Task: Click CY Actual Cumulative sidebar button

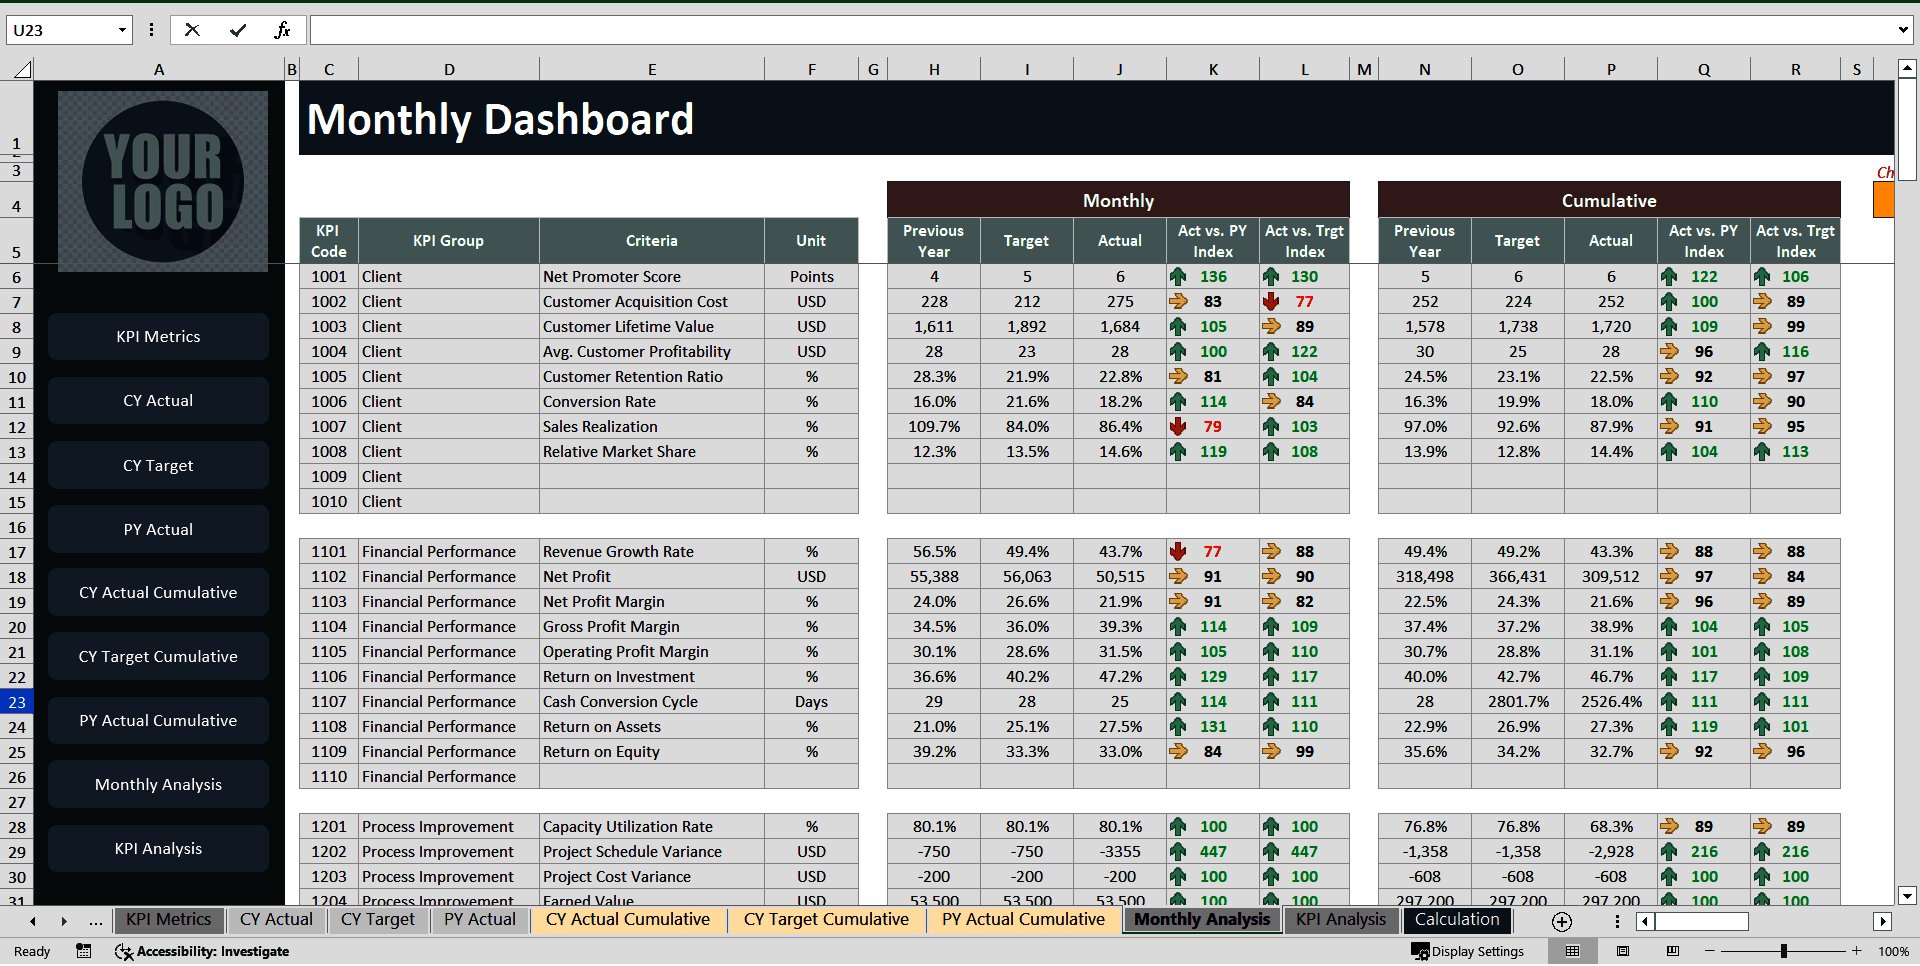Action: (x=158, y=593)
